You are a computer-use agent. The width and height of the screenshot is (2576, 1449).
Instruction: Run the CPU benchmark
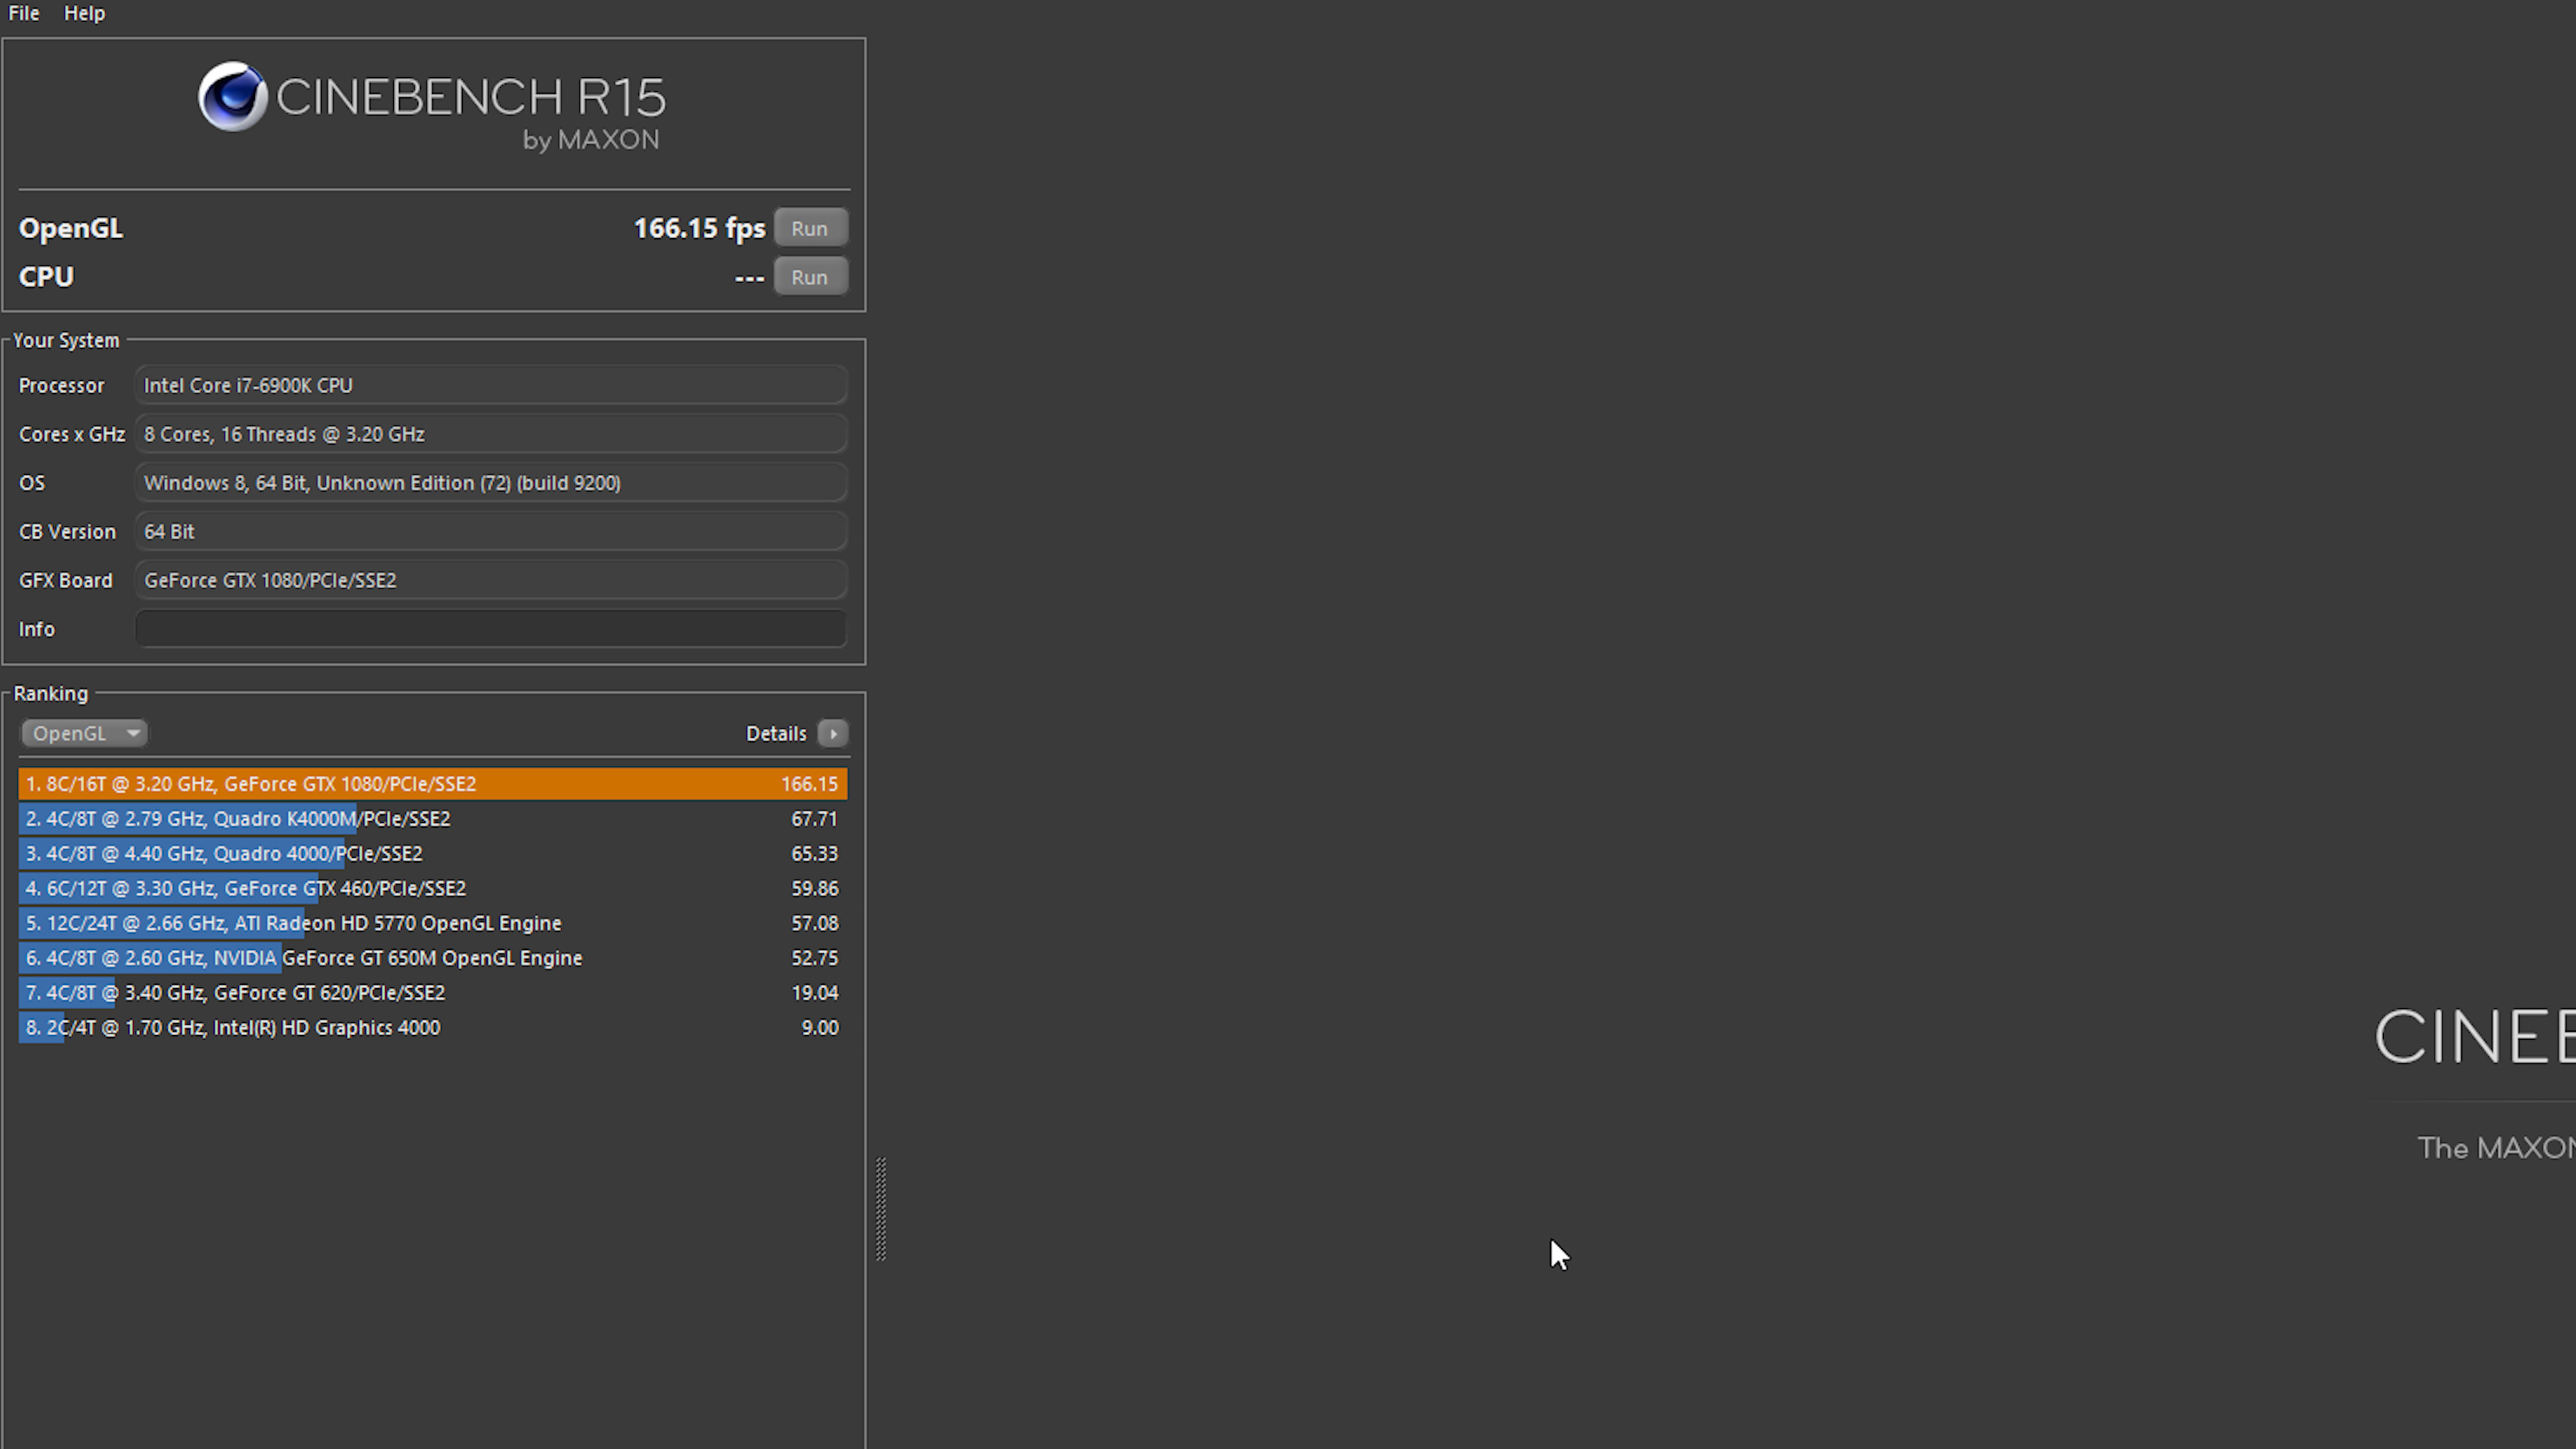point(810,277)
